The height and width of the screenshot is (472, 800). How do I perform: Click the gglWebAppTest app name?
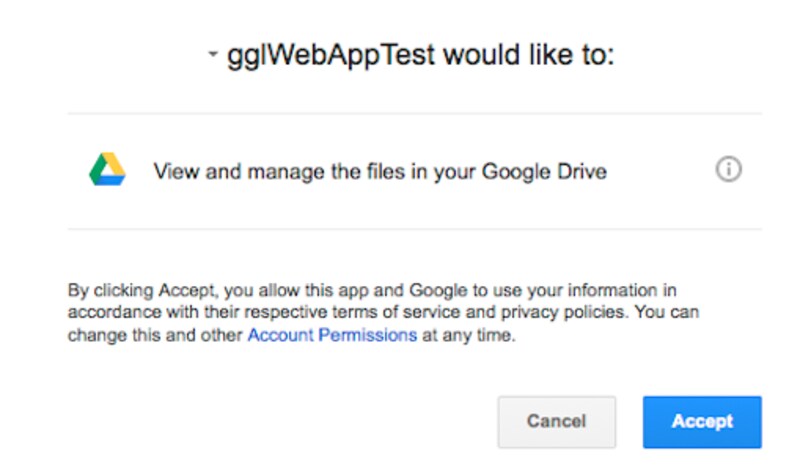pyautogui.click(x=331, y=55)
